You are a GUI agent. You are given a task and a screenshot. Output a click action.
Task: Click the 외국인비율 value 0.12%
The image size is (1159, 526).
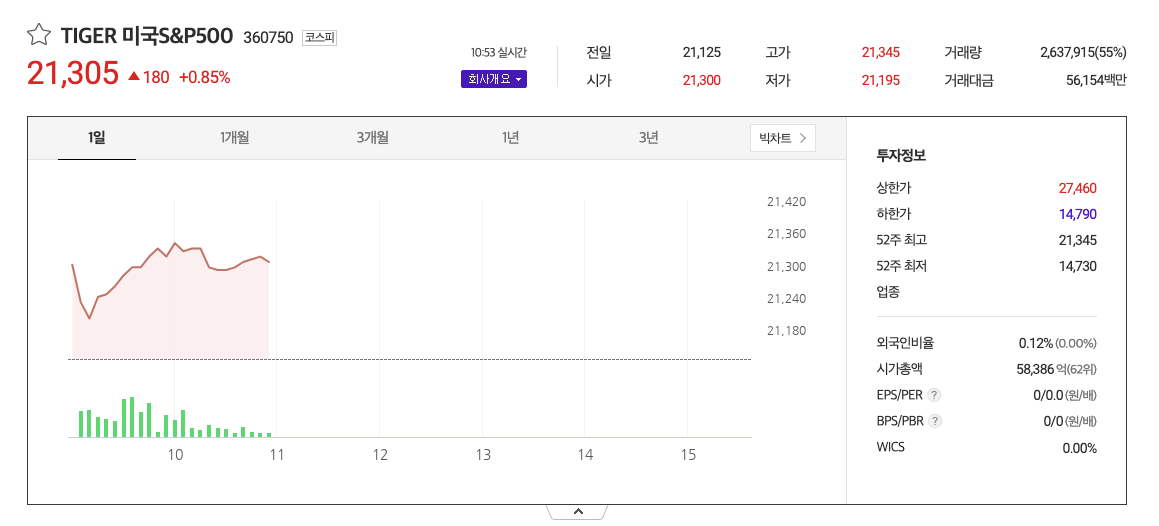[1035, 344]
